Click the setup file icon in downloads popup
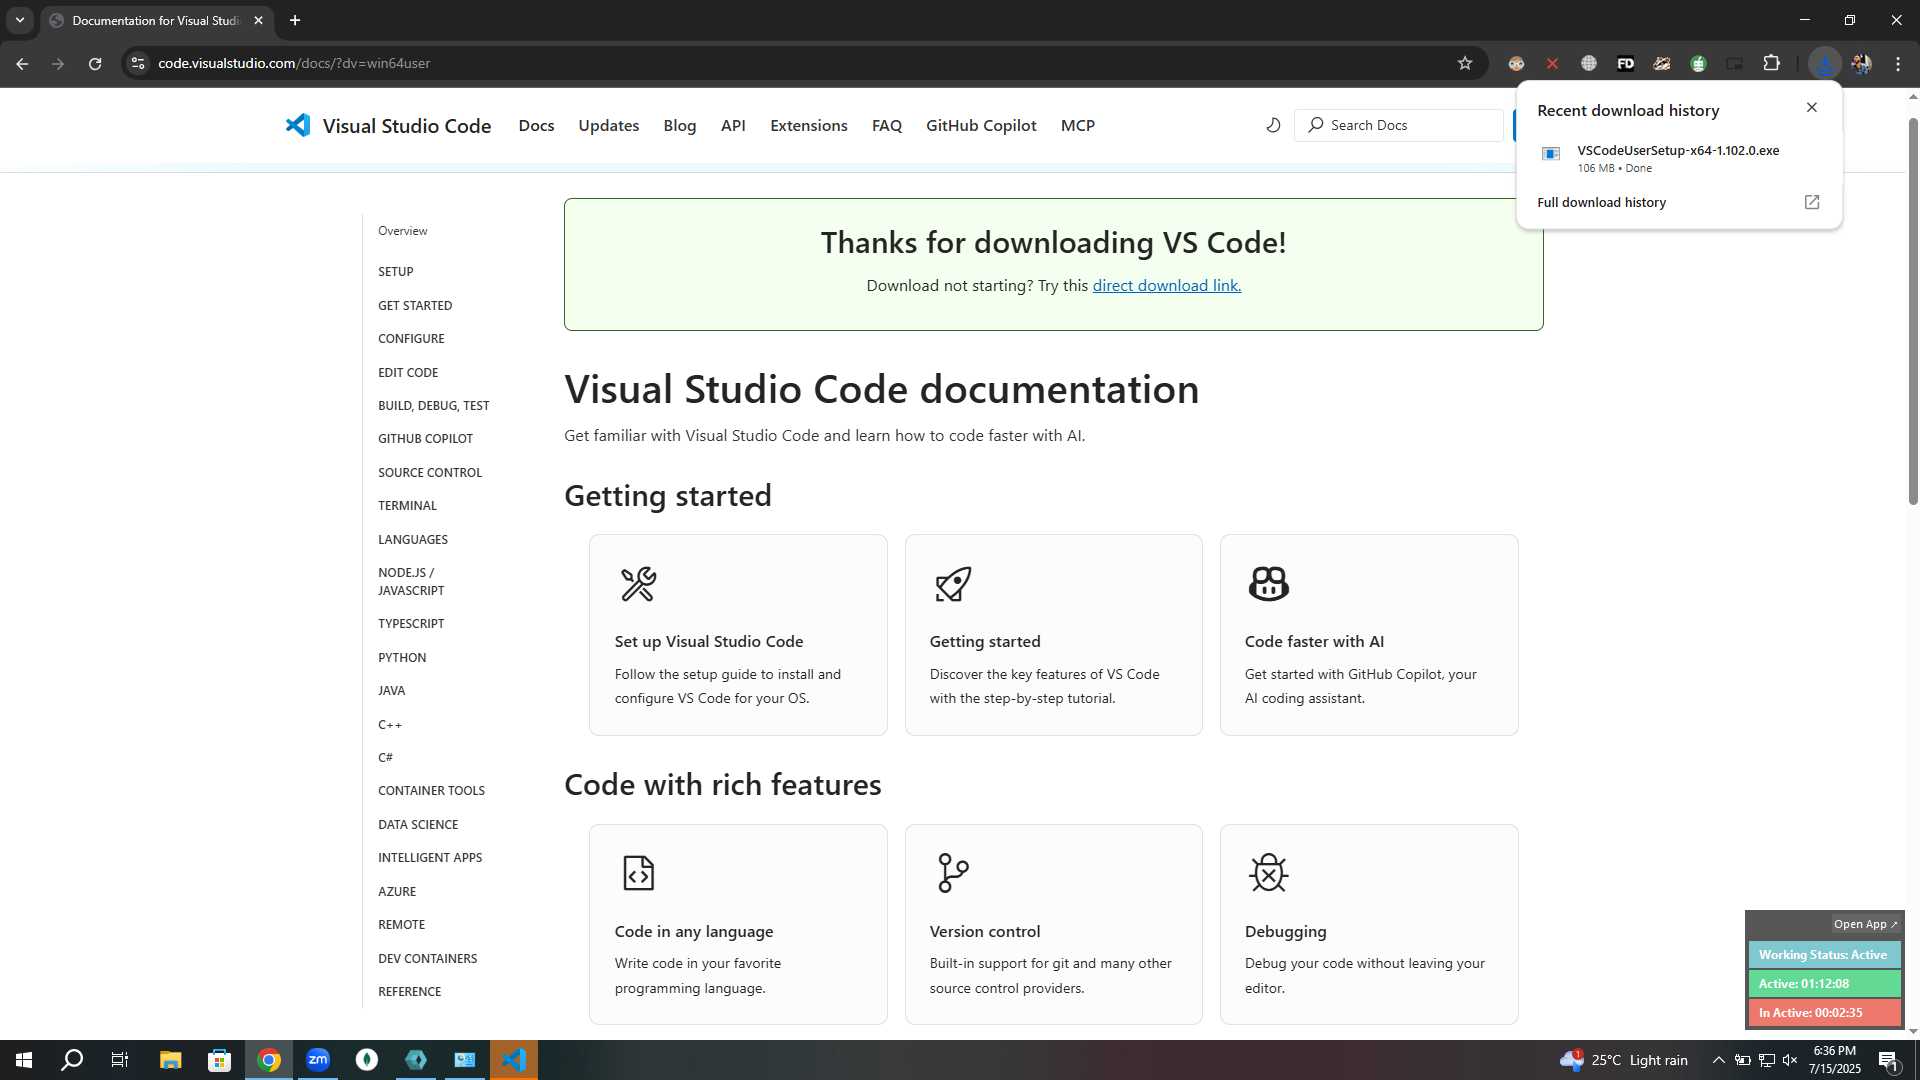Image resolution: width=1920 pixels, height=1080 pixels. coord(1551,153)
